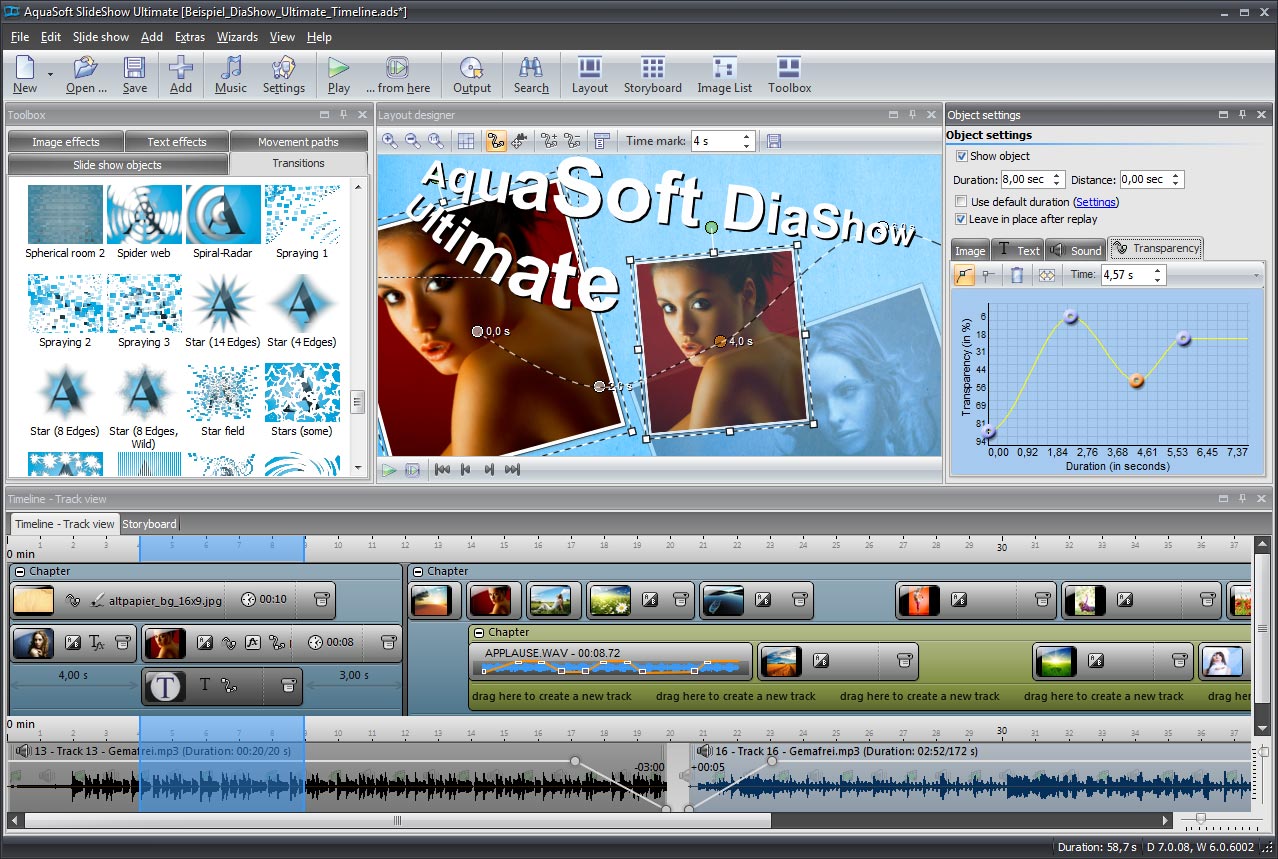
Task: Click the save icon beside Time mark
Action: tap(773, 141)
